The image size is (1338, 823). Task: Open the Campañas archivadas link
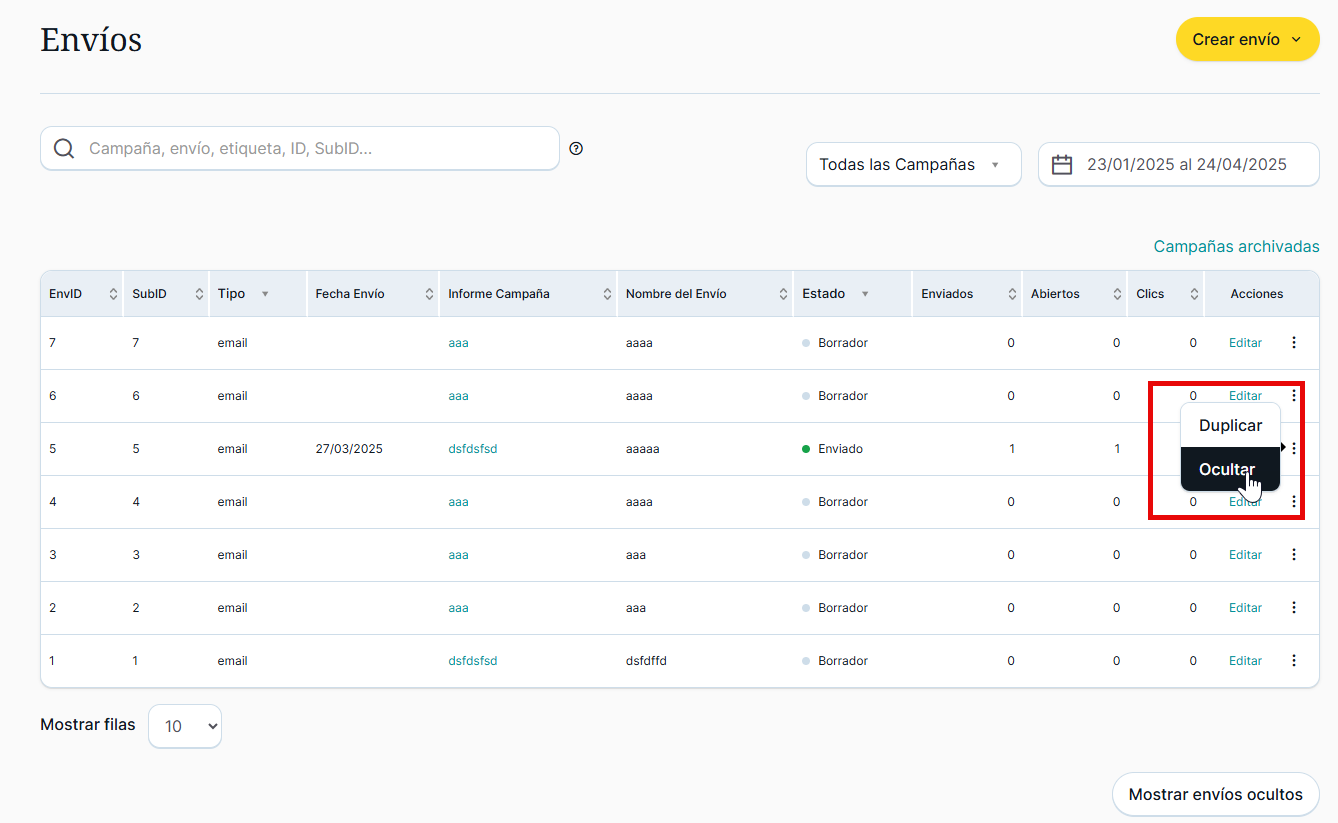[1236, 246]
